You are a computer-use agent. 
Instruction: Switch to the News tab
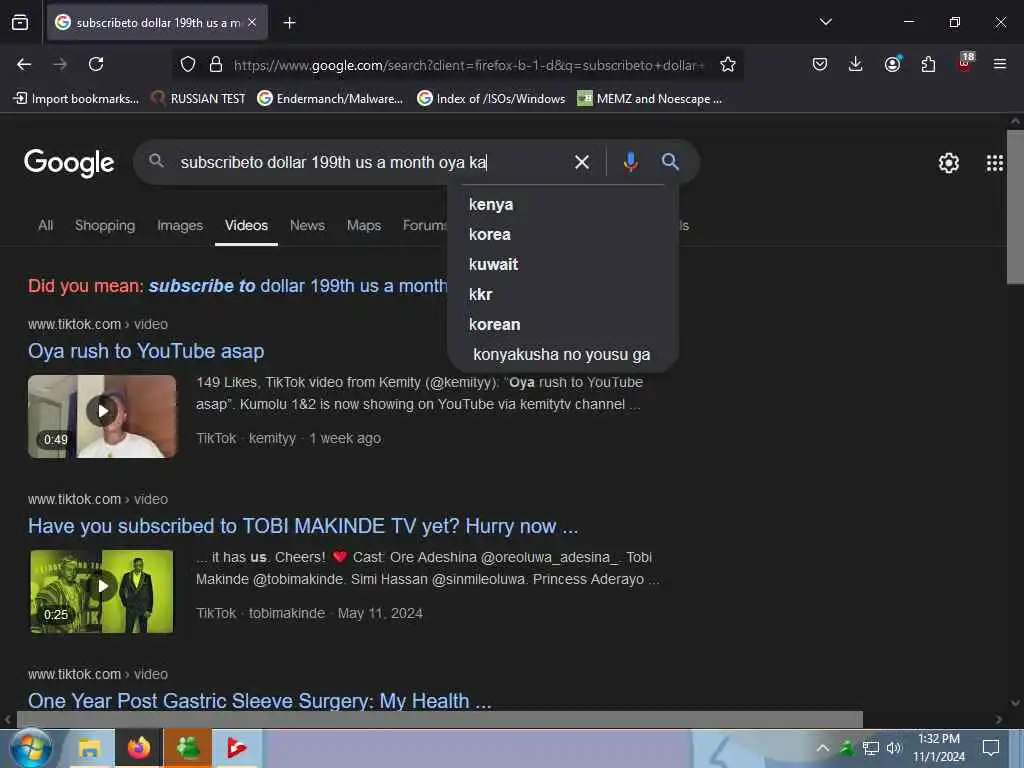pyautogui.click(x=307, y=225)
